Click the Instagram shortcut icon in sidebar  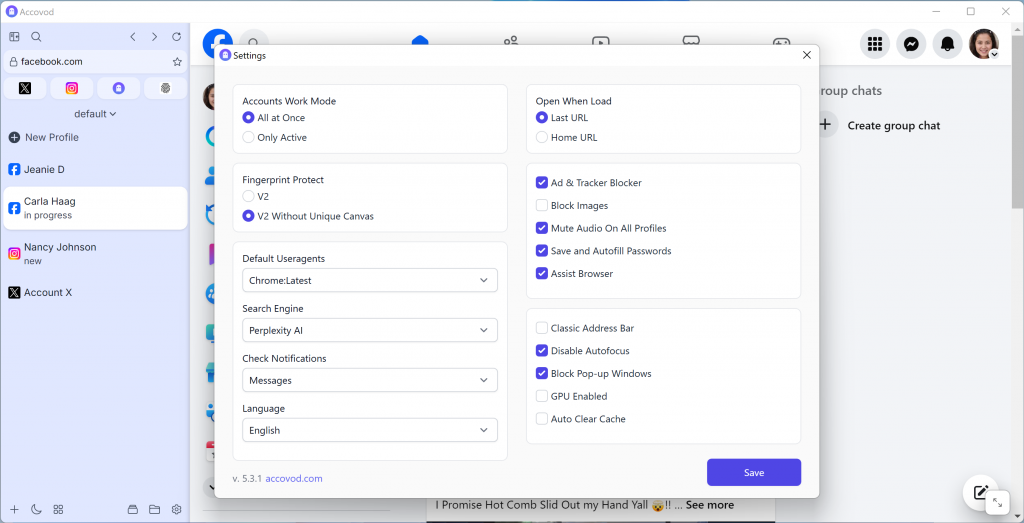(72, 88)
